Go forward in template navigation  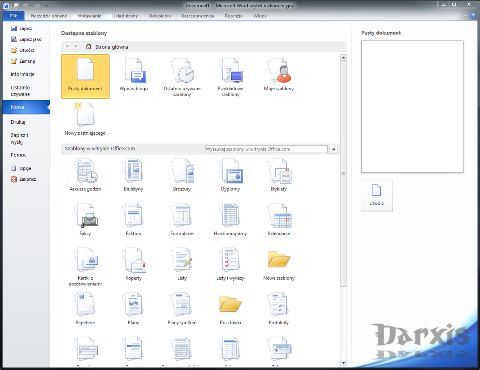click(x=76, y=47)
